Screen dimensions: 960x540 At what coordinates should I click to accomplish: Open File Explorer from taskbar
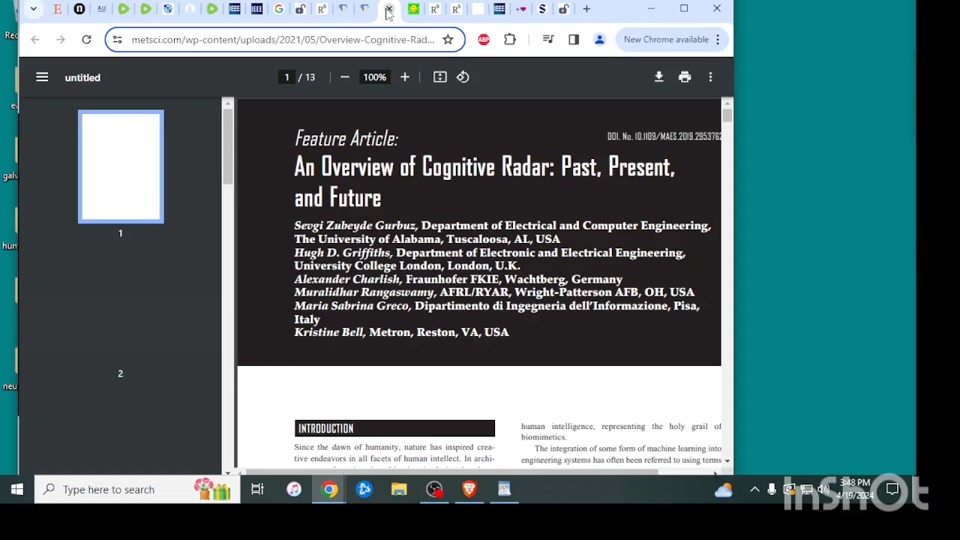[399, 490]
